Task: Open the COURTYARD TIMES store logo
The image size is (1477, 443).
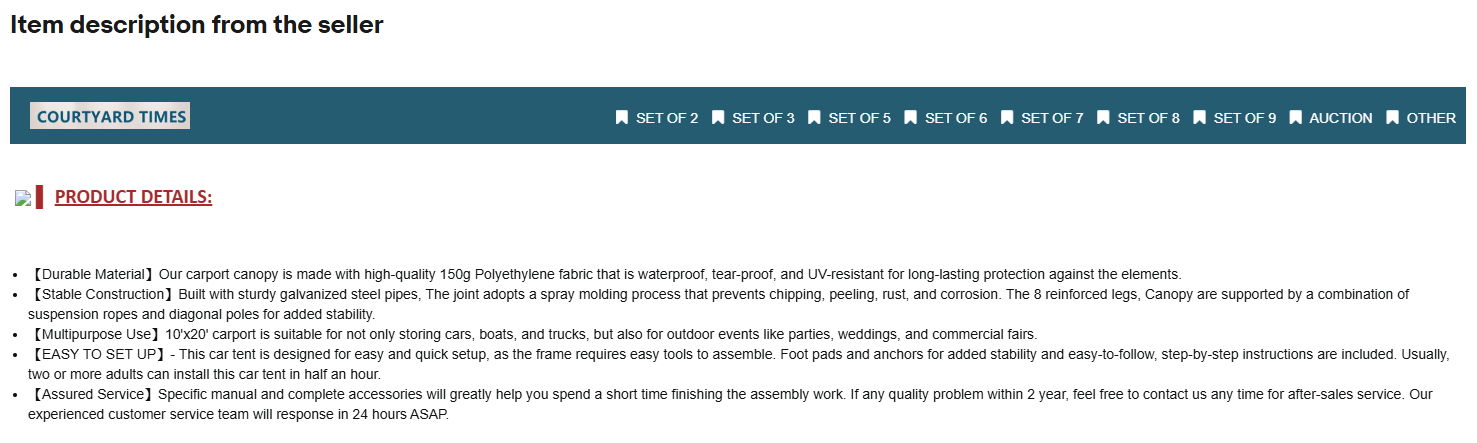Action: click(110, 116)
